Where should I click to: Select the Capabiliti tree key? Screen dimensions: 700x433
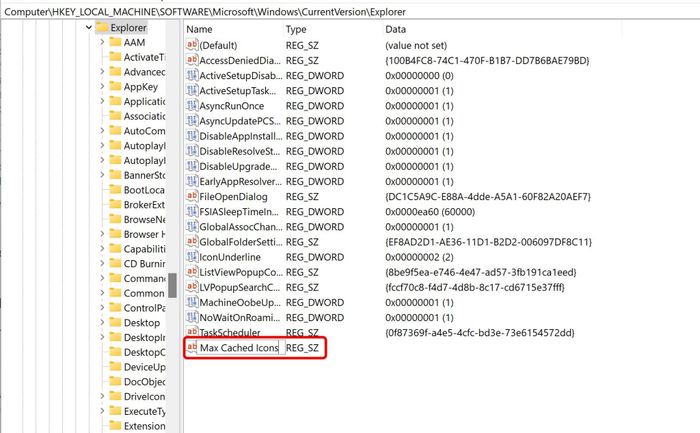pyautogui.click(x=144, y=249)
